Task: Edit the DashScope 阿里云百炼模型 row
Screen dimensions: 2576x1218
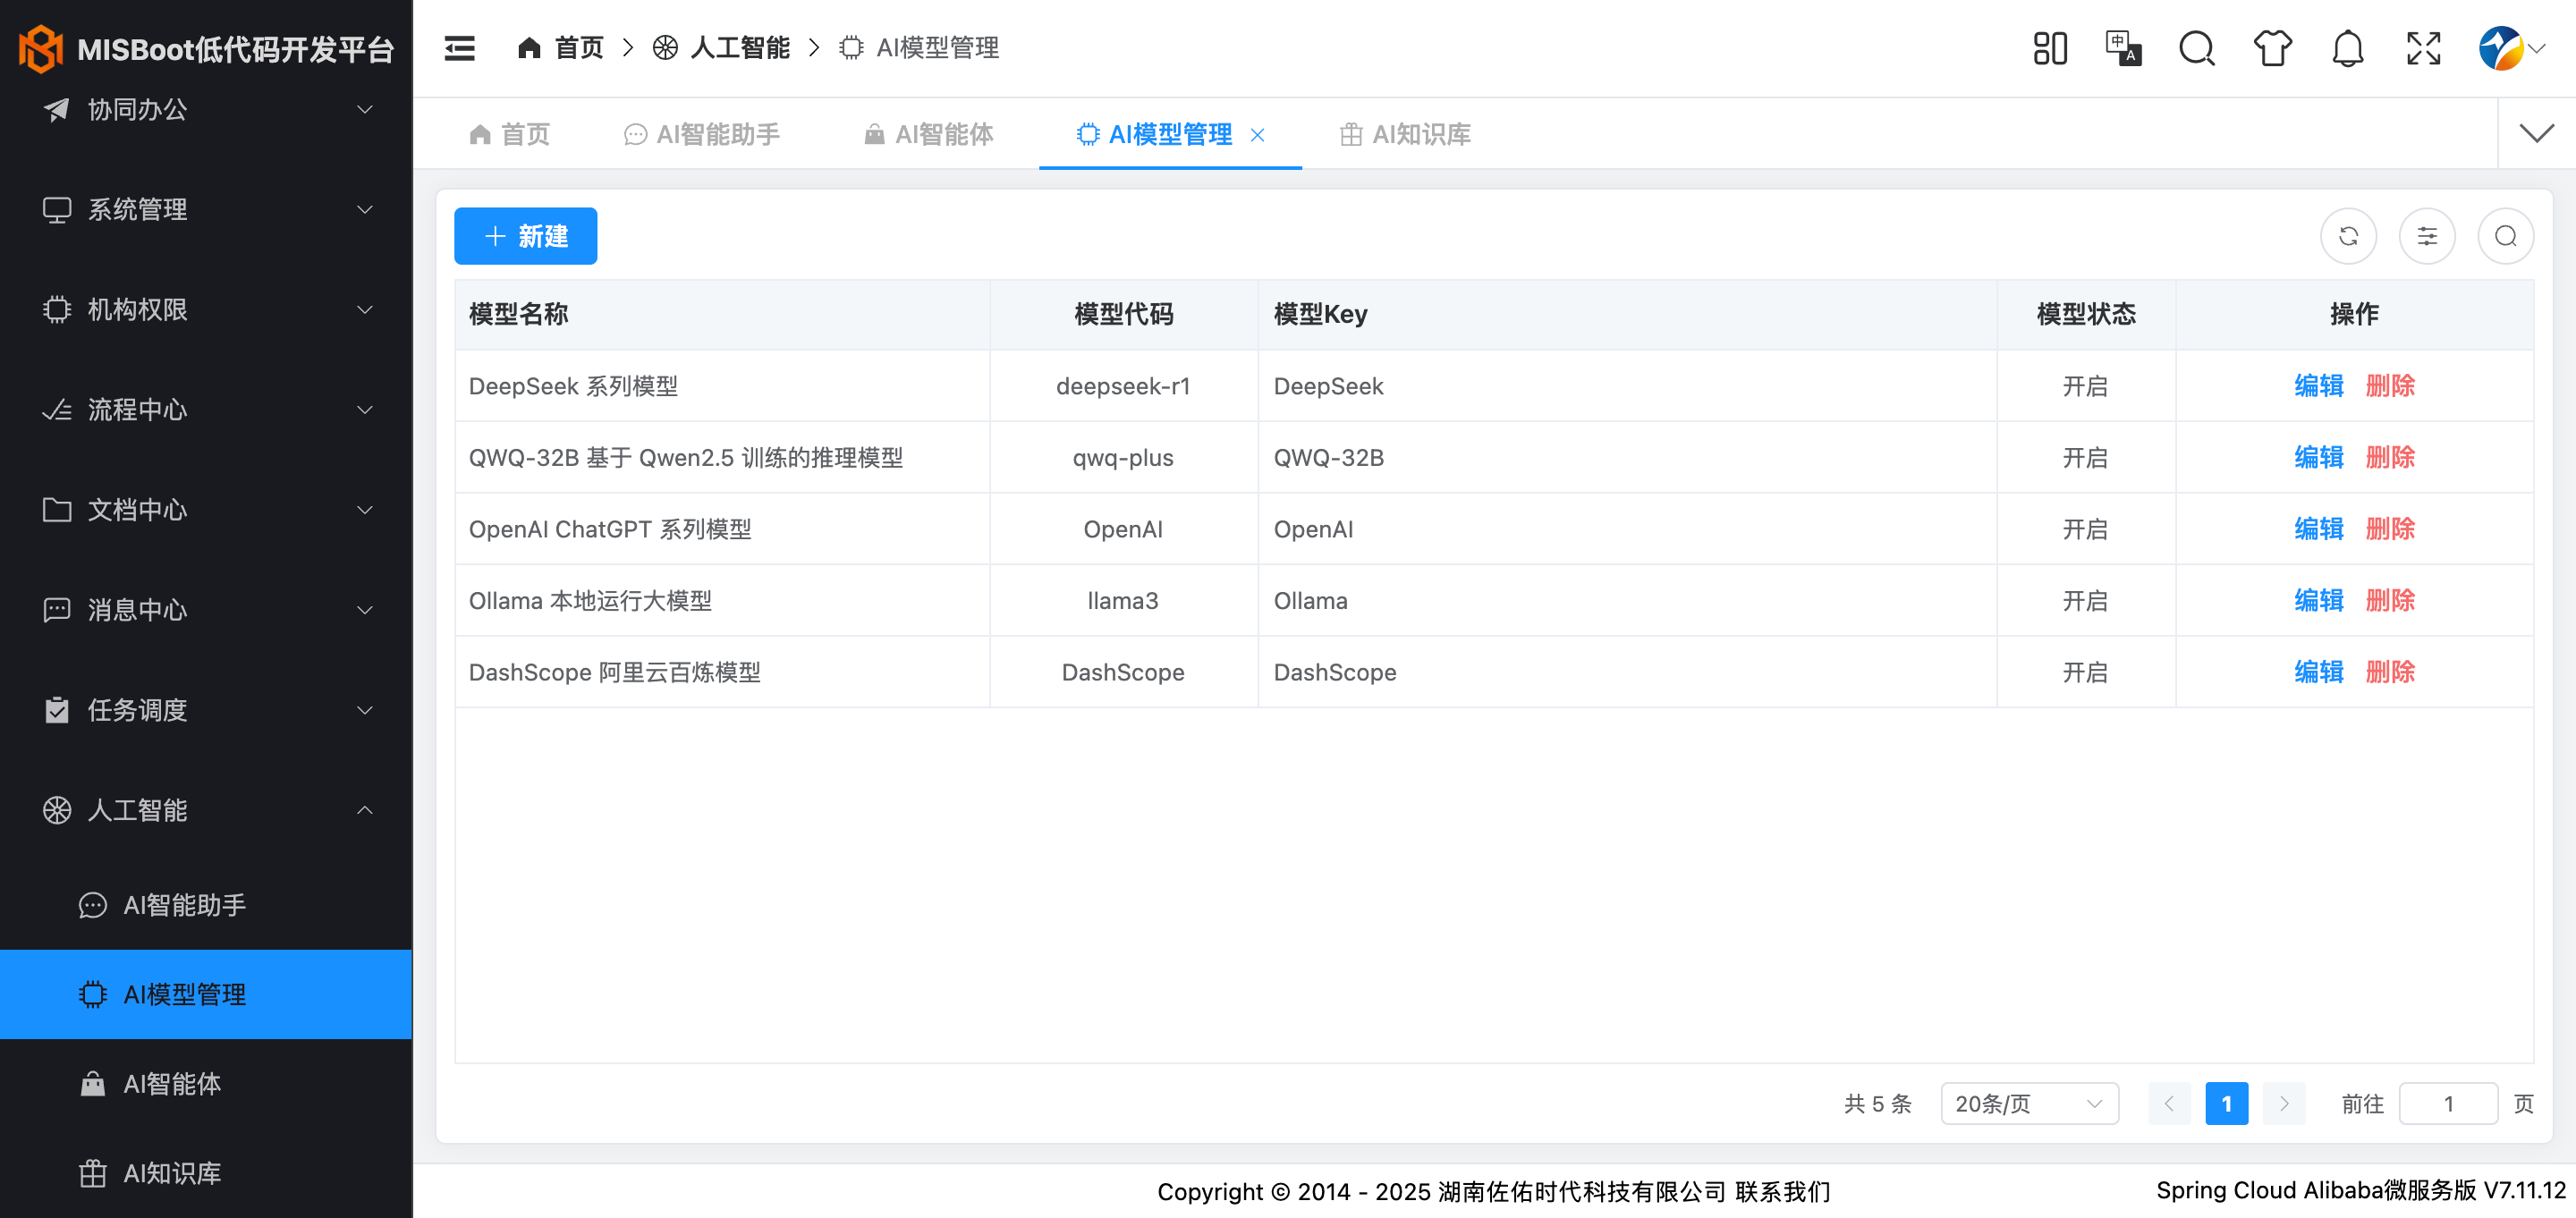Action: click(x=2318, y=671)
